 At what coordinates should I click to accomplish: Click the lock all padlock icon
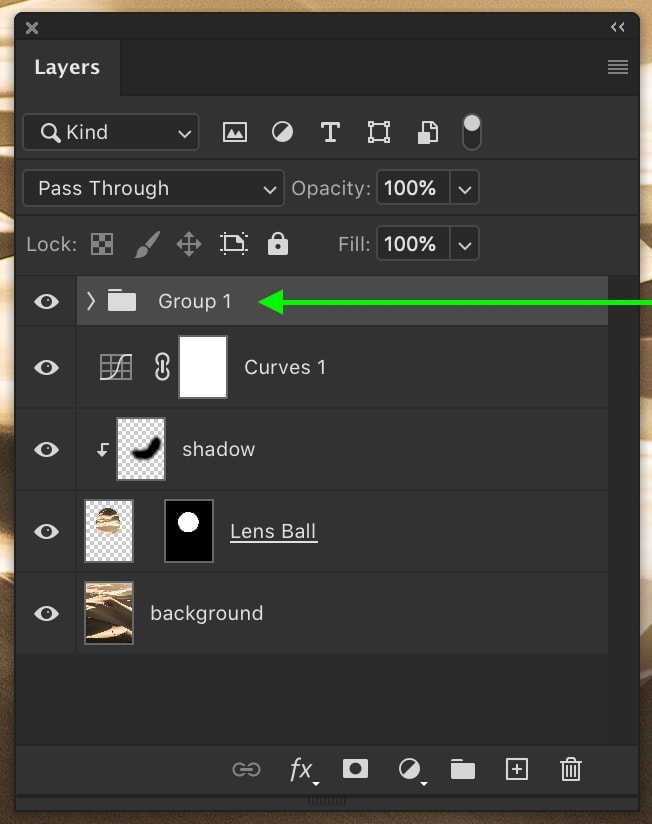pyautogui.click(x=277, y=244)
